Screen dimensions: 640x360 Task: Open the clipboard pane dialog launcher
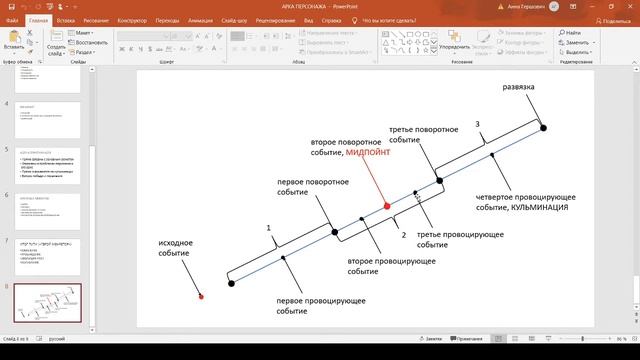click(x=40, y=62)
